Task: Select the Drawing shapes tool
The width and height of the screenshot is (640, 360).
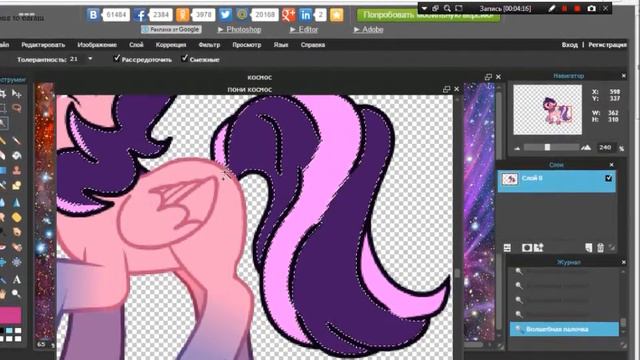Action: click(16, 186)
